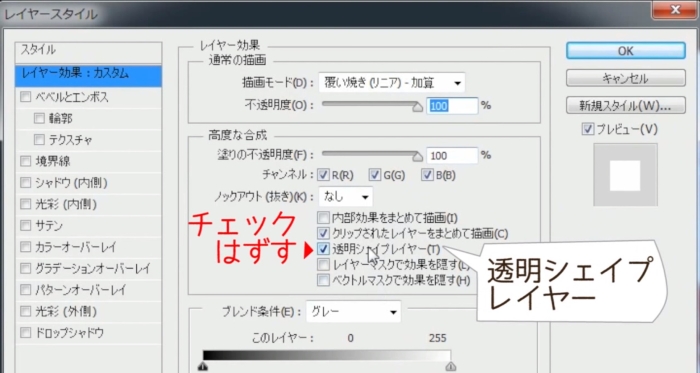Screen dimensions: 700x373
Task: Click the 不透明度 value input field
Action: [452, 106]
